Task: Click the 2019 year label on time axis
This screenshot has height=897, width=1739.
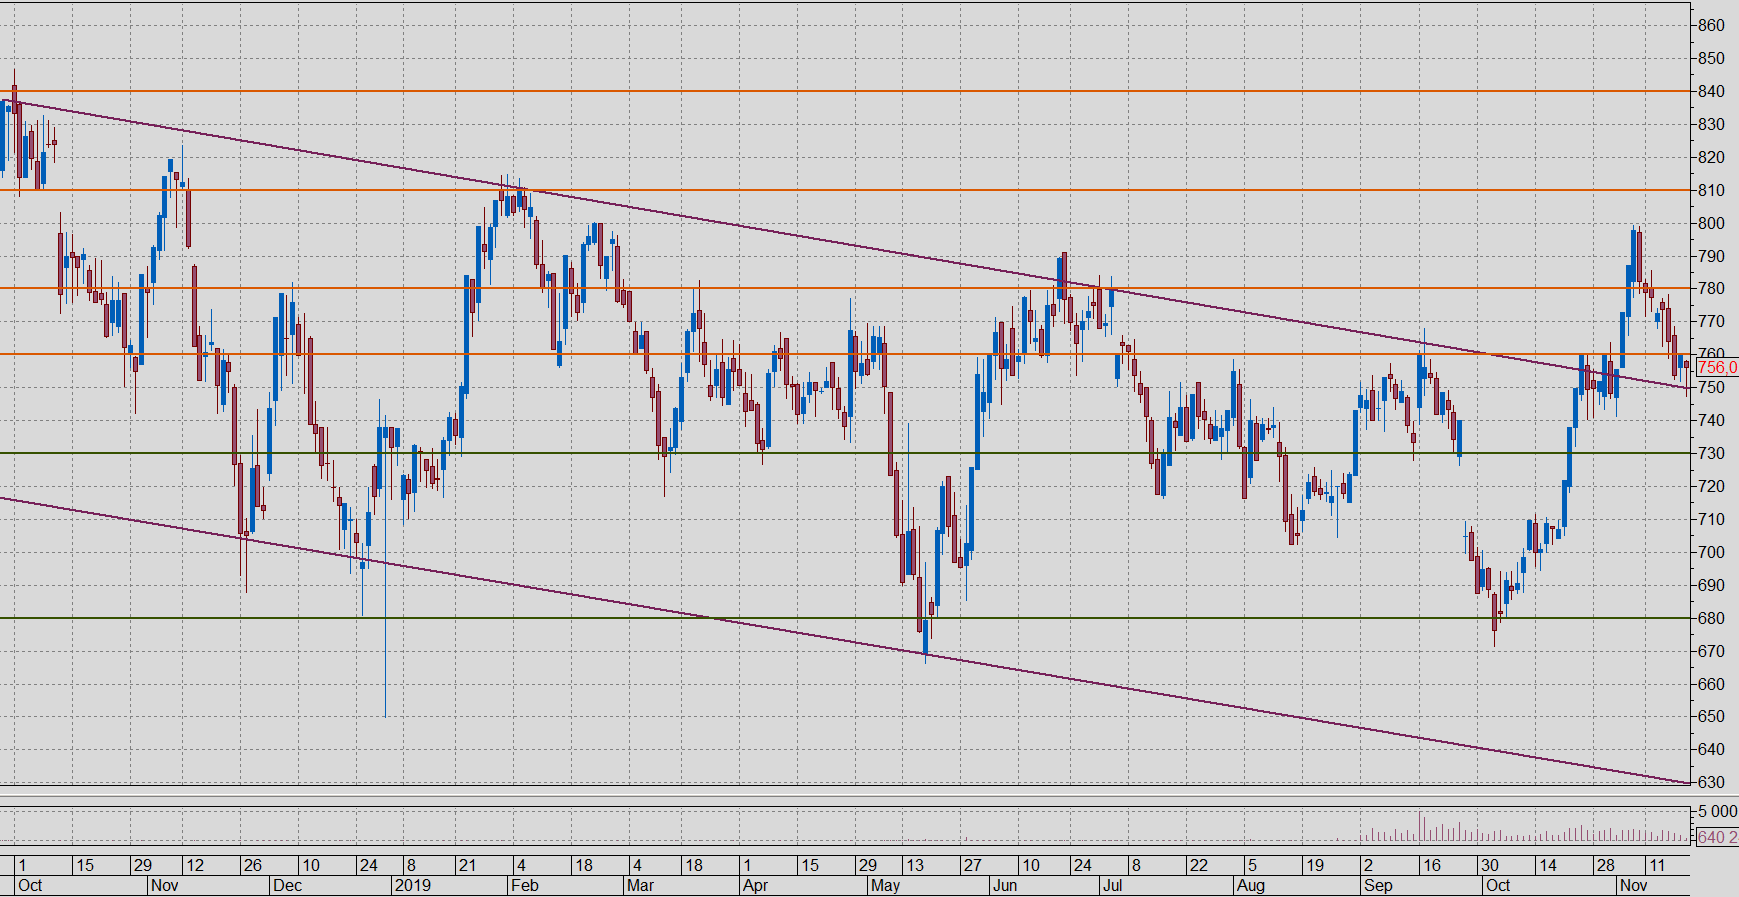Action: coord(413,885)
